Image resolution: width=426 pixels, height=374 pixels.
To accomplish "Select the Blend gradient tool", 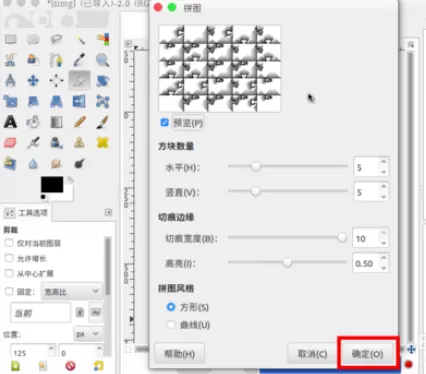I will pos(56,122).
